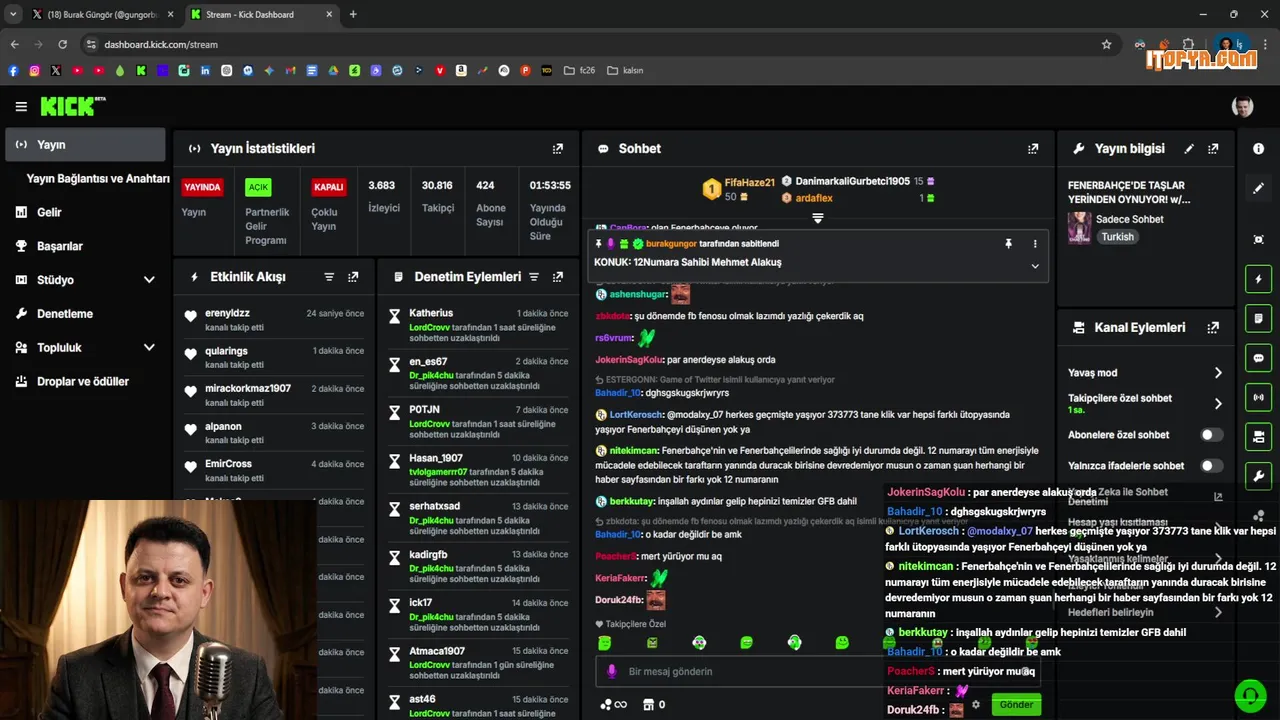This screenshot has width=1280, height=720.
Task: Toggle the broadcast signal widget in right sidebar
Action: click(x=1259, y=397)
